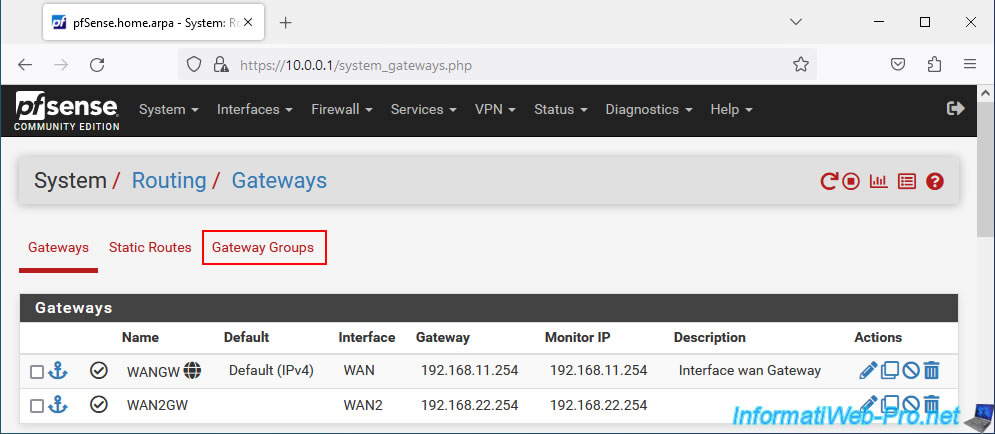
Task: Expand the Firewall menu dropdown
Action: pos(341,109)
